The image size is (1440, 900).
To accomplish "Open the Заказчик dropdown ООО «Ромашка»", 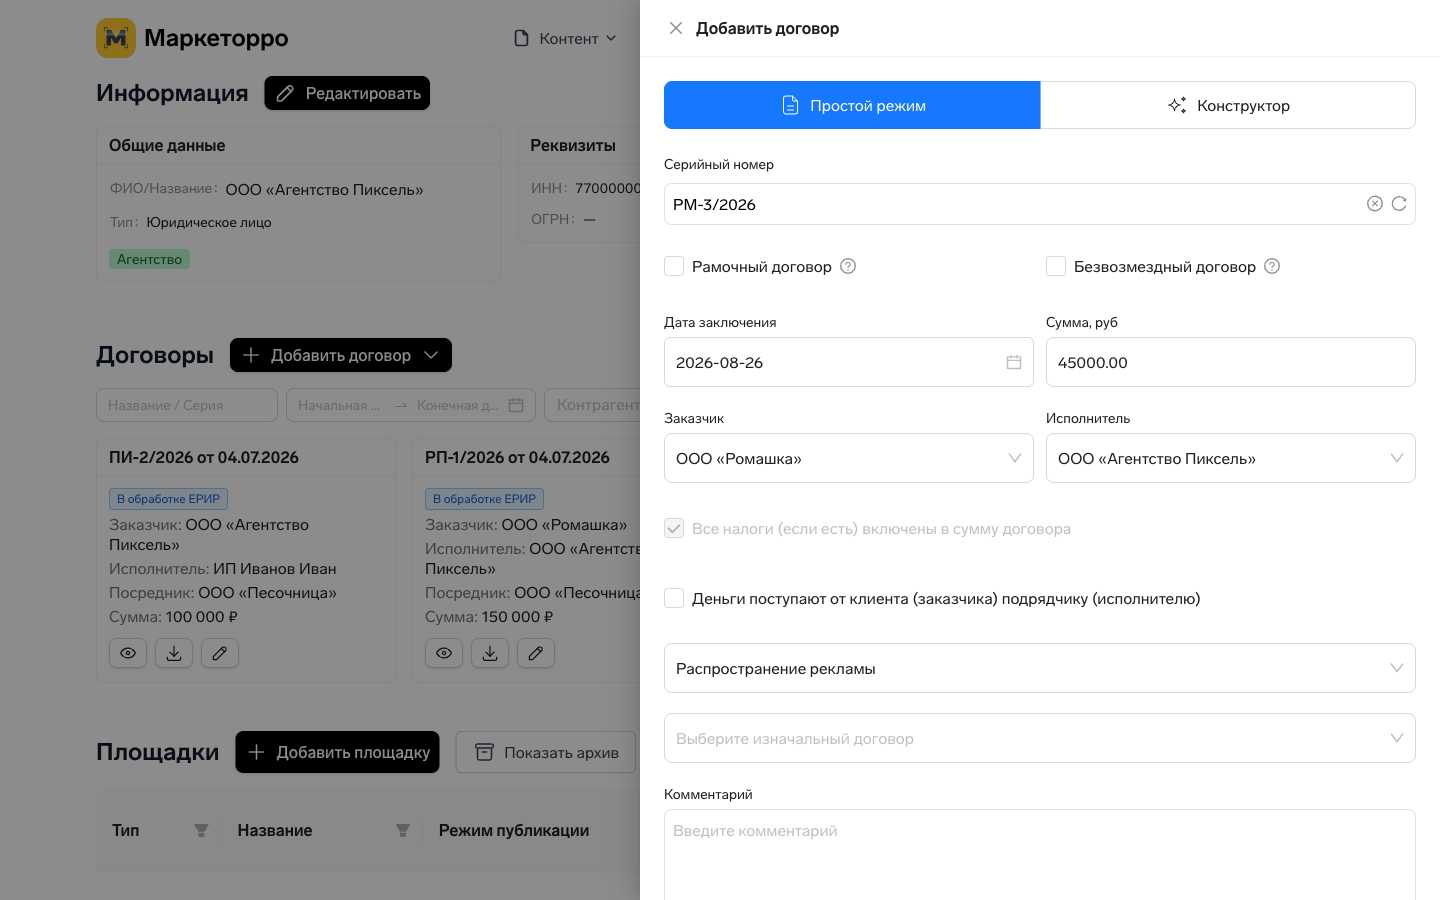I will tap(848, 458).
